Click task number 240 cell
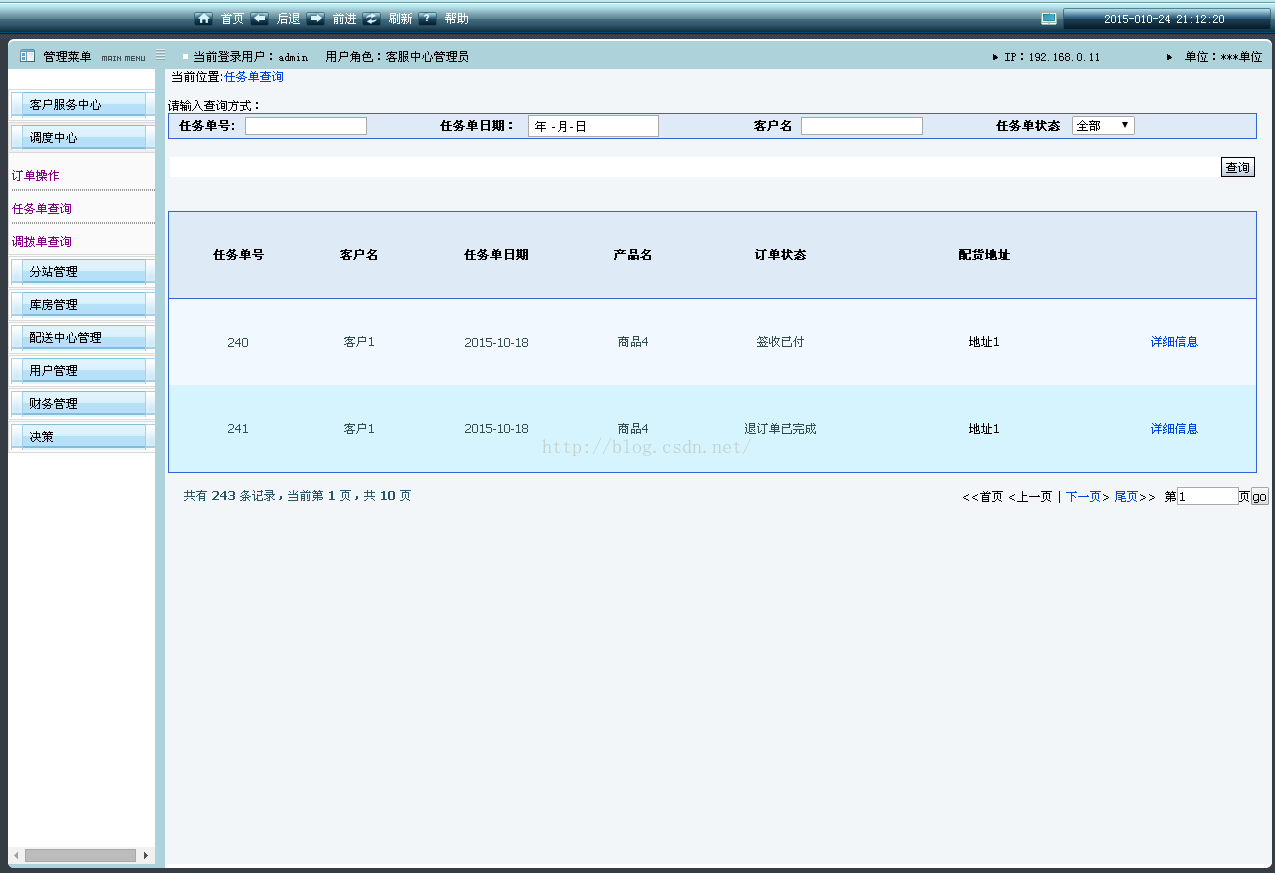 pos(238,343)
